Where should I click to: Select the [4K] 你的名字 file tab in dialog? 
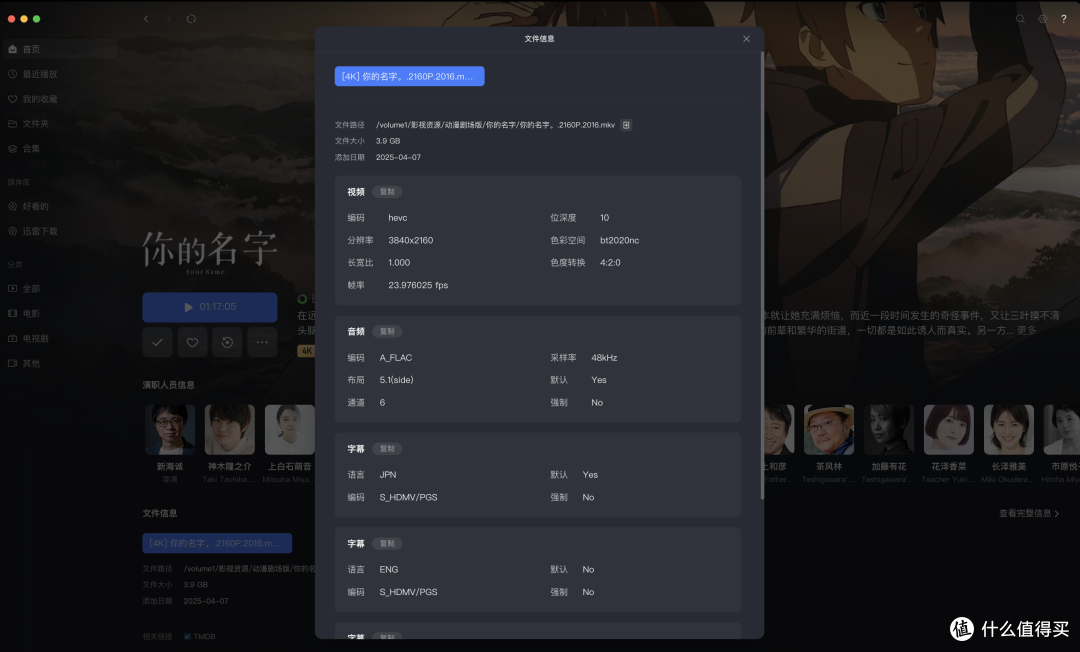pos(409,76)
